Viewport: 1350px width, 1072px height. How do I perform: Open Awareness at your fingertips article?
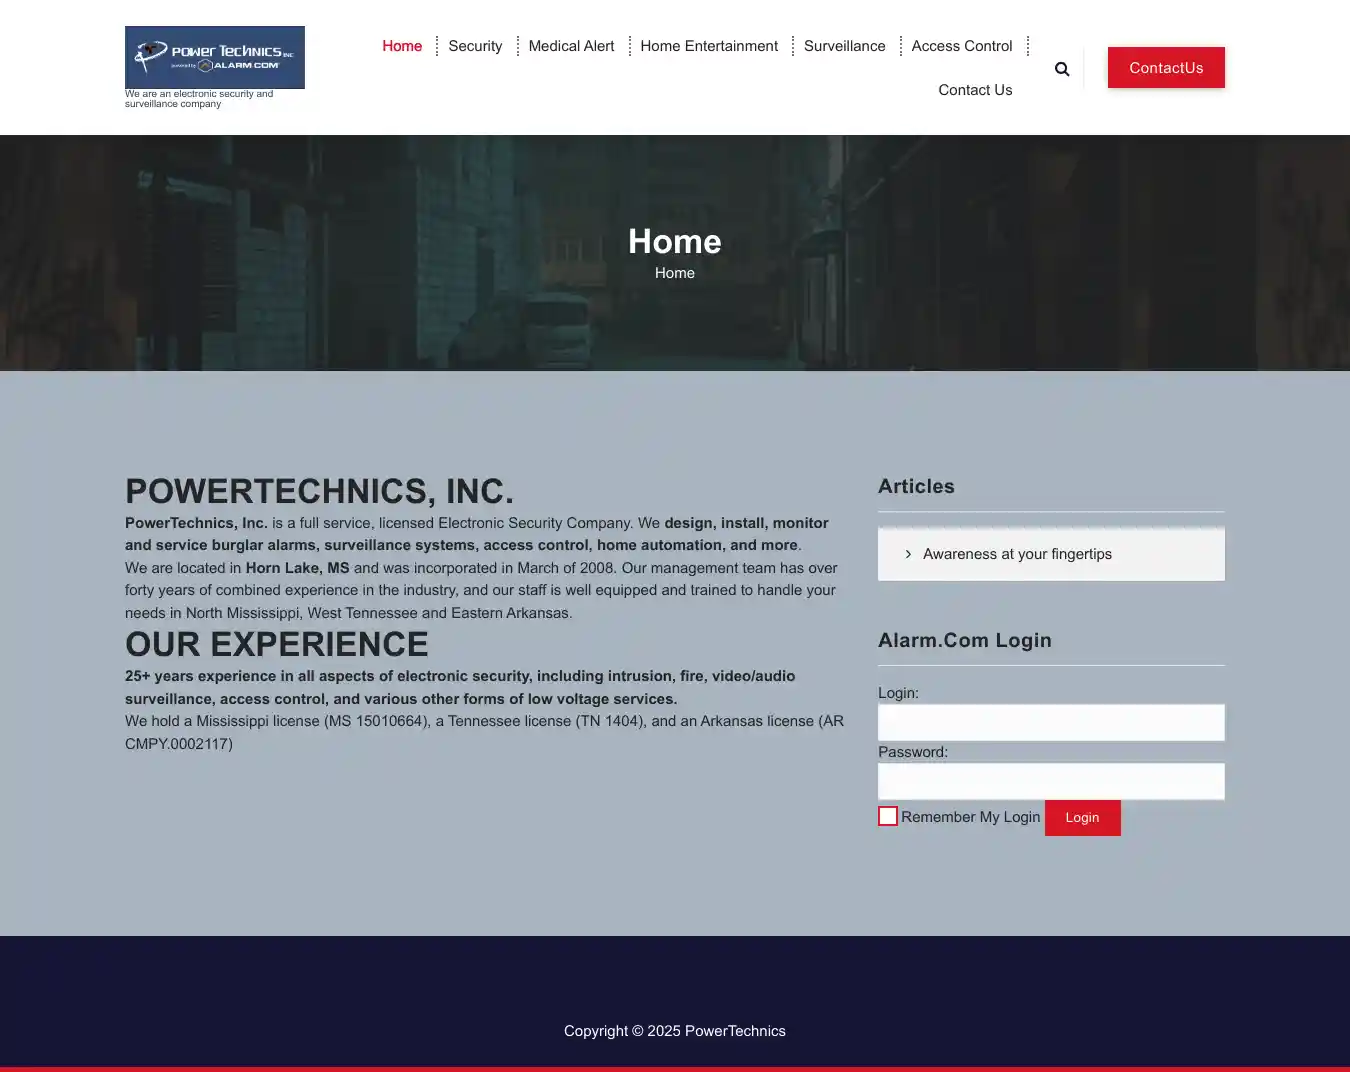pyautogui.click(x=1017, y=554)
